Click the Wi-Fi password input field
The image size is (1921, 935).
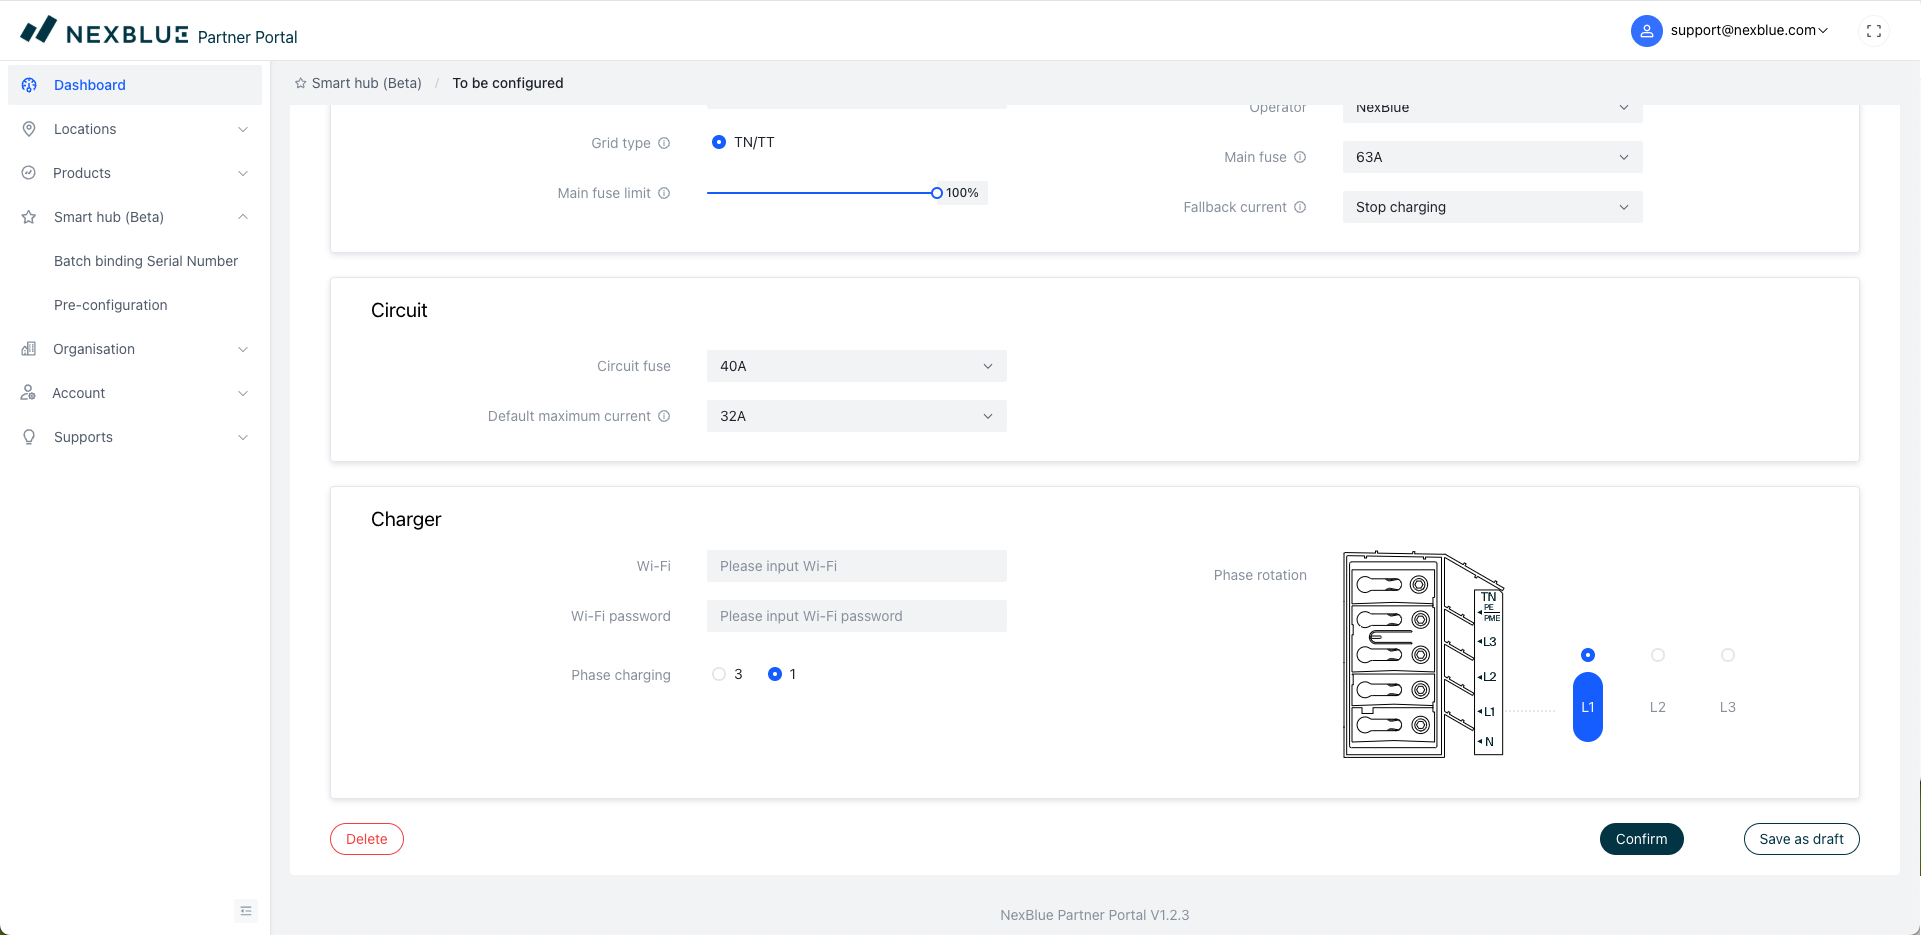pos(856,616)
